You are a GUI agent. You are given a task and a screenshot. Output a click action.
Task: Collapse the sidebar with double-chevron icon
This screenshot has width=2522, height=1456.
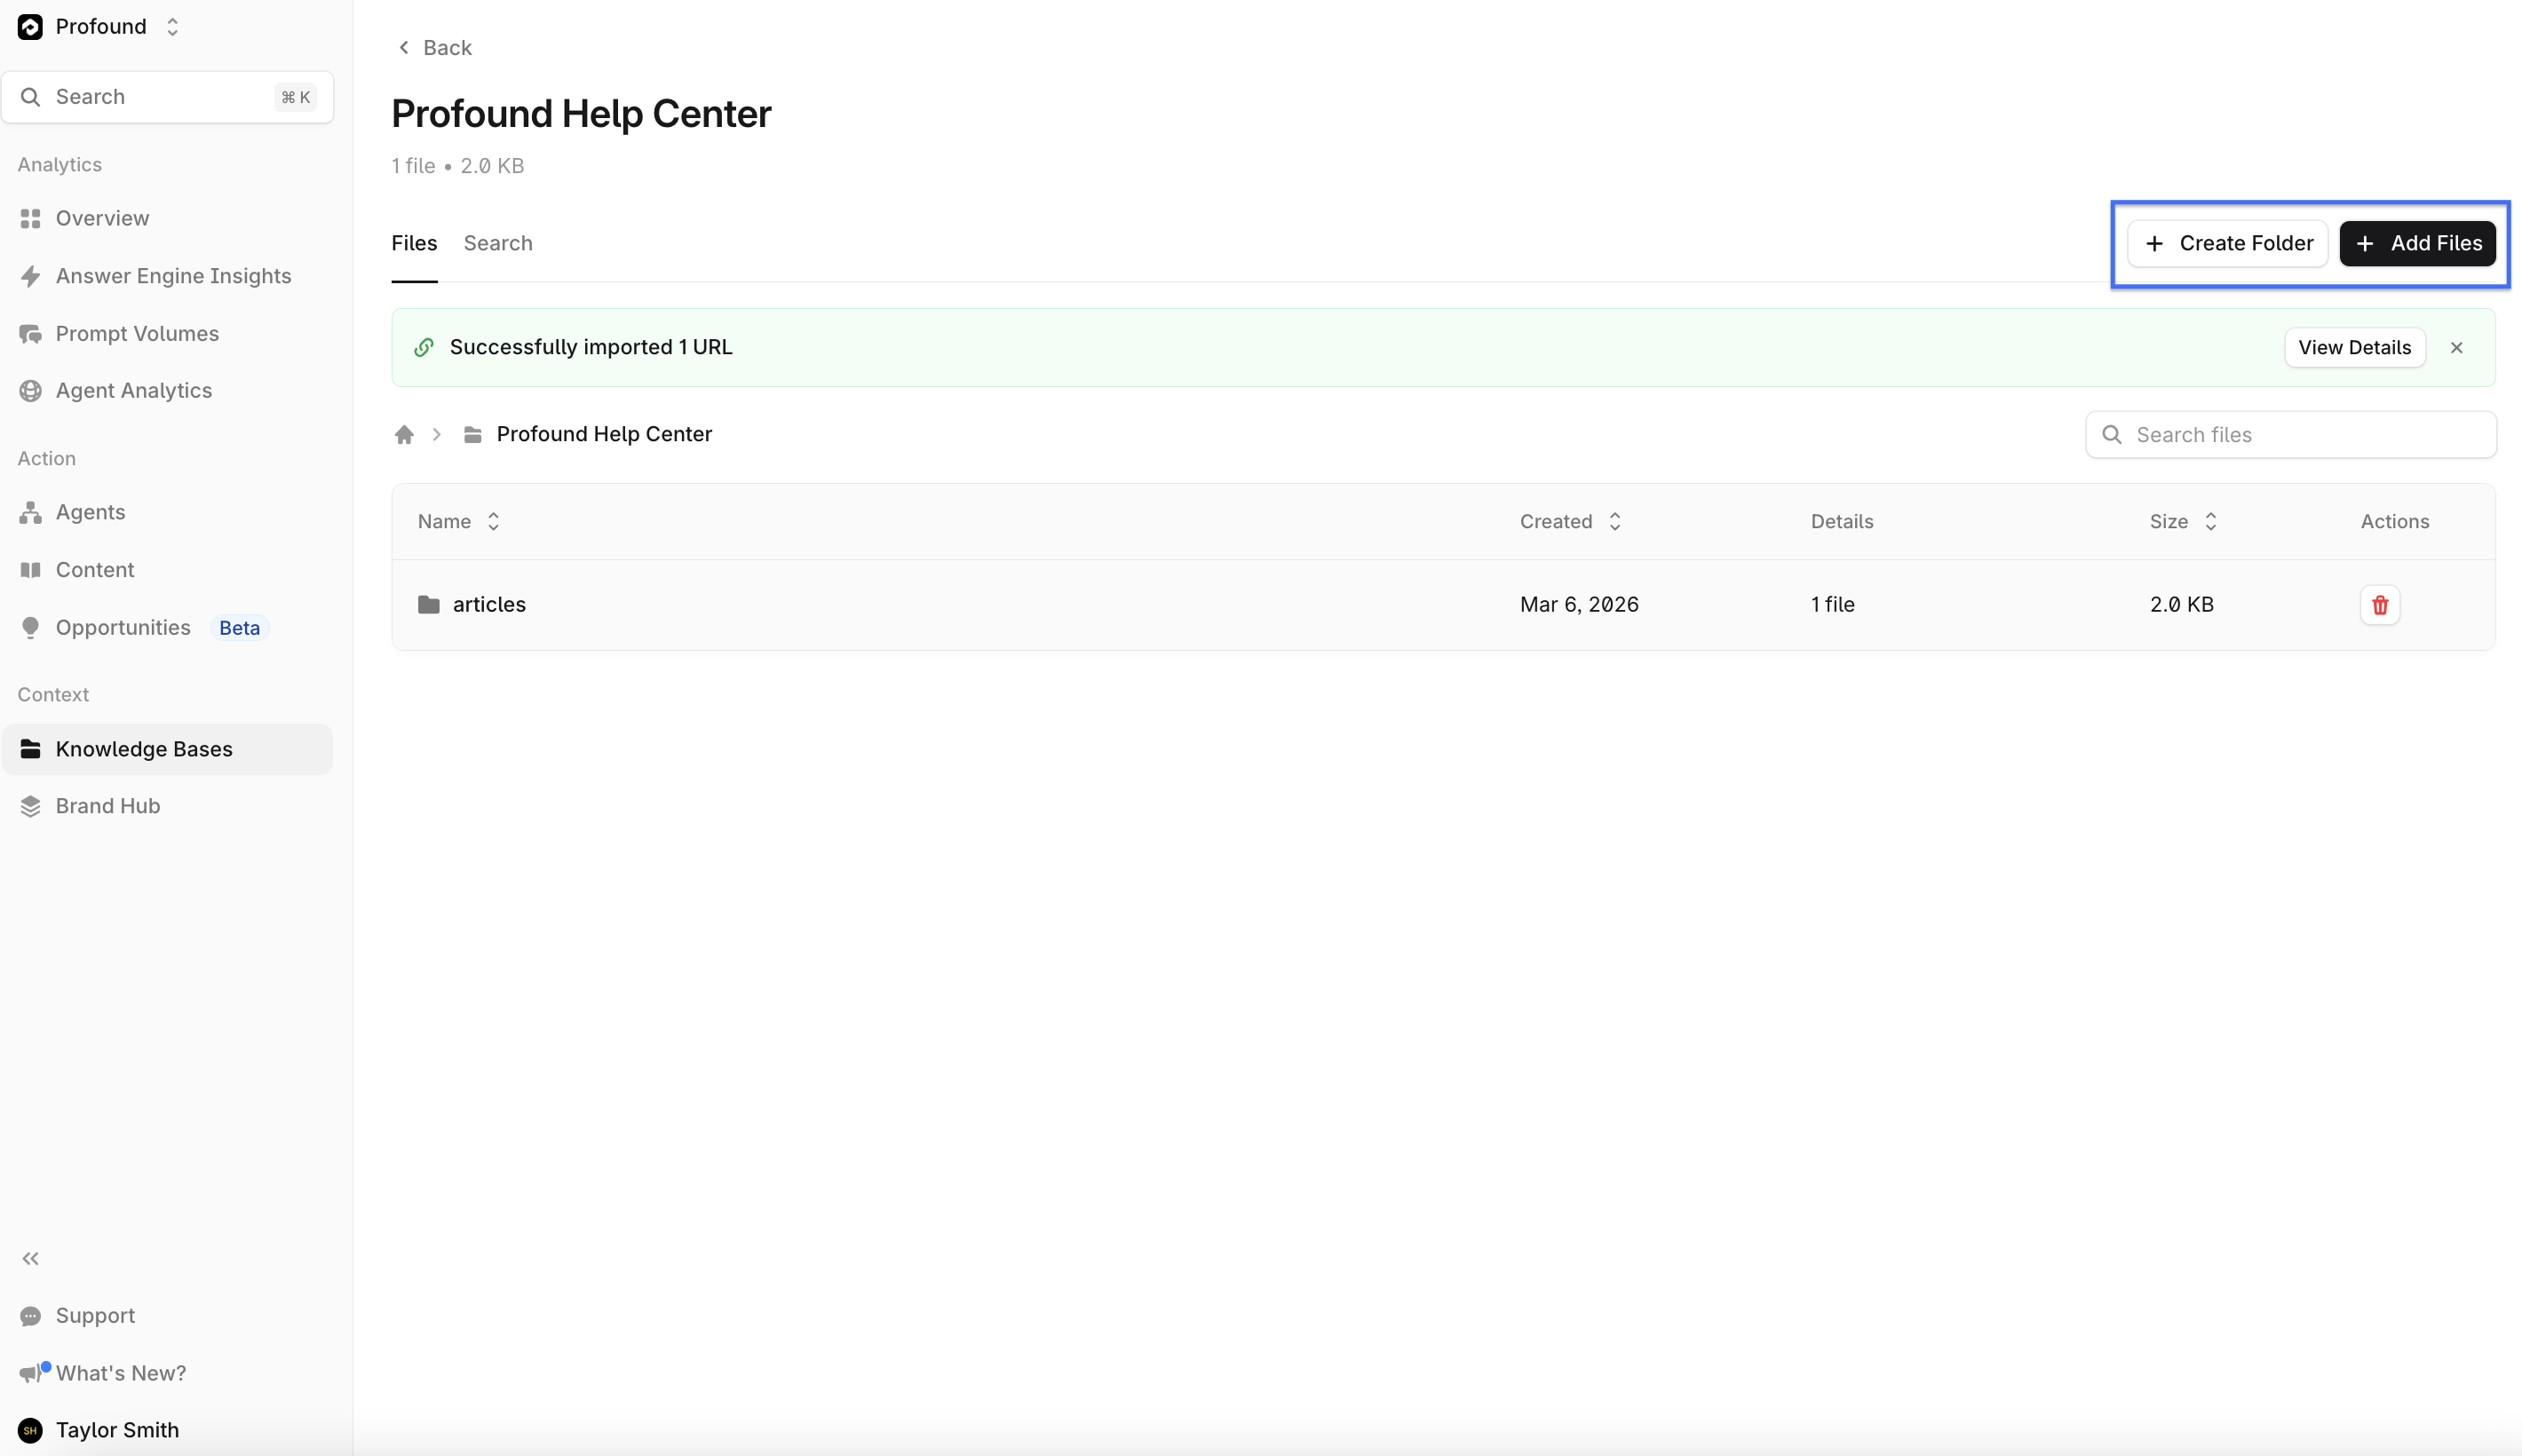tap(30, 1259)
